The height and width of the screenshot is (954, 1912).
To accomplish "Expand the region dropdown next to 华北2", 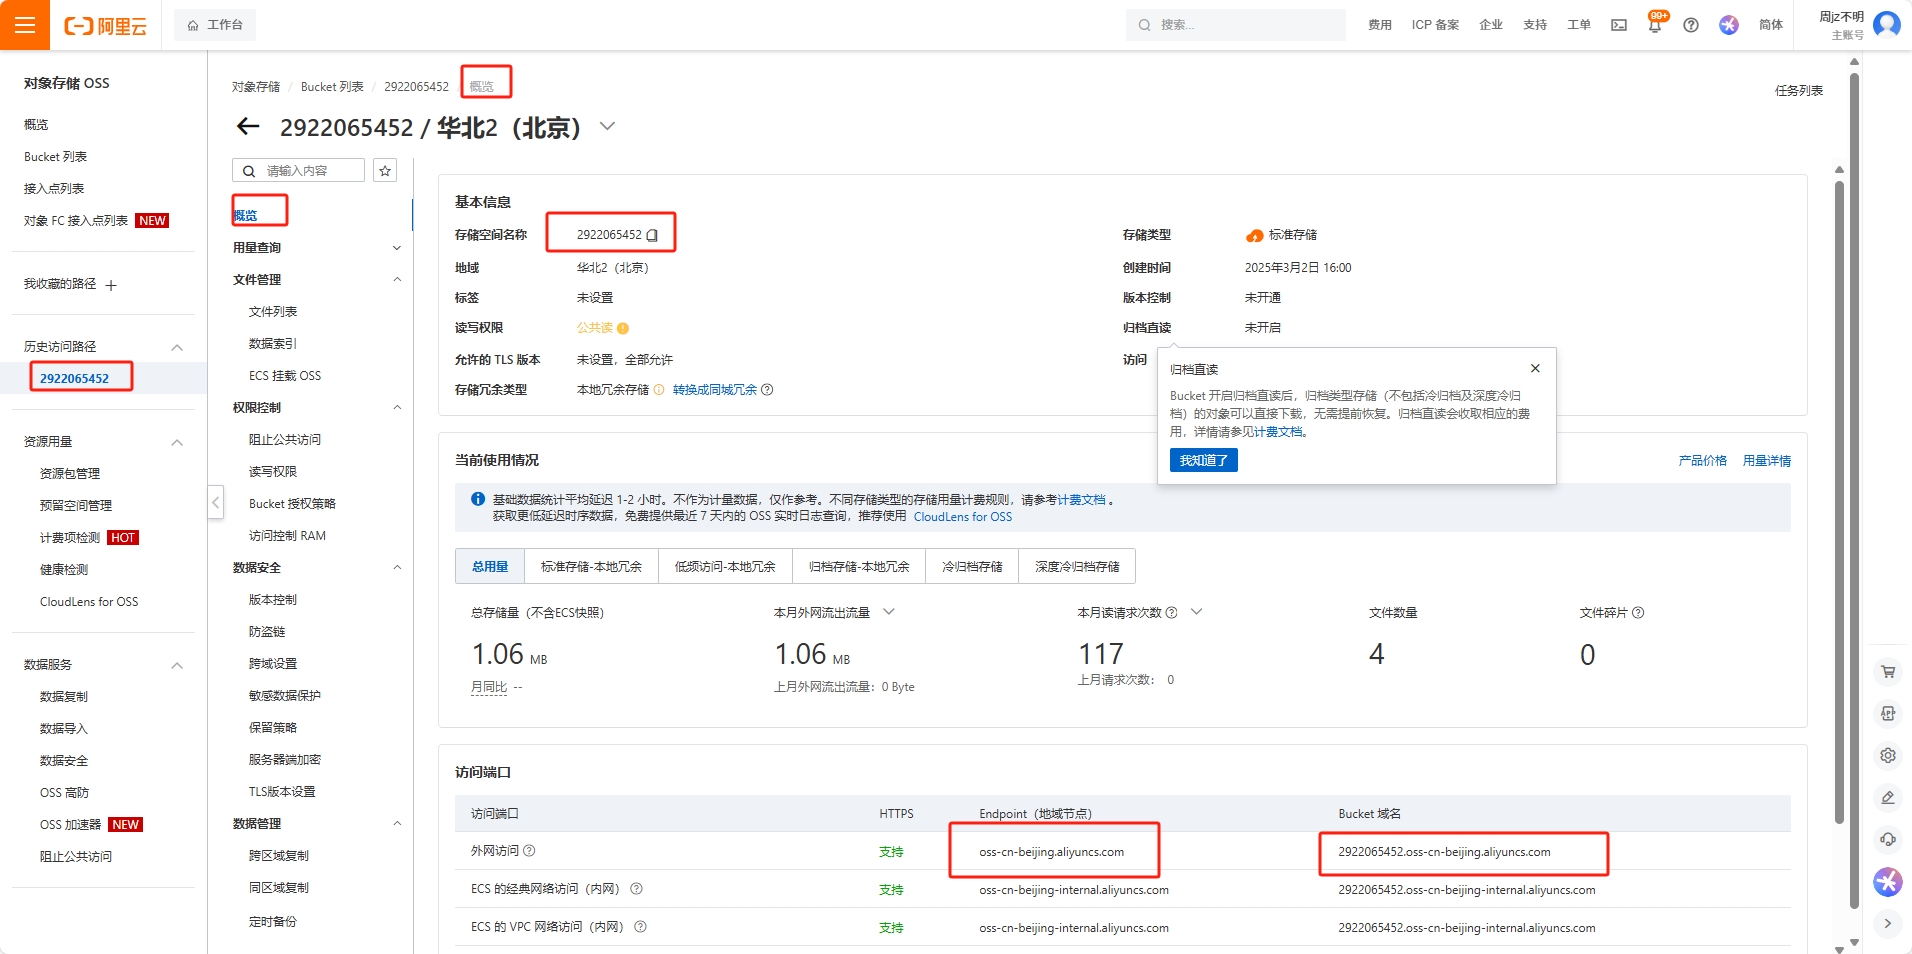I will coord(607,127).
